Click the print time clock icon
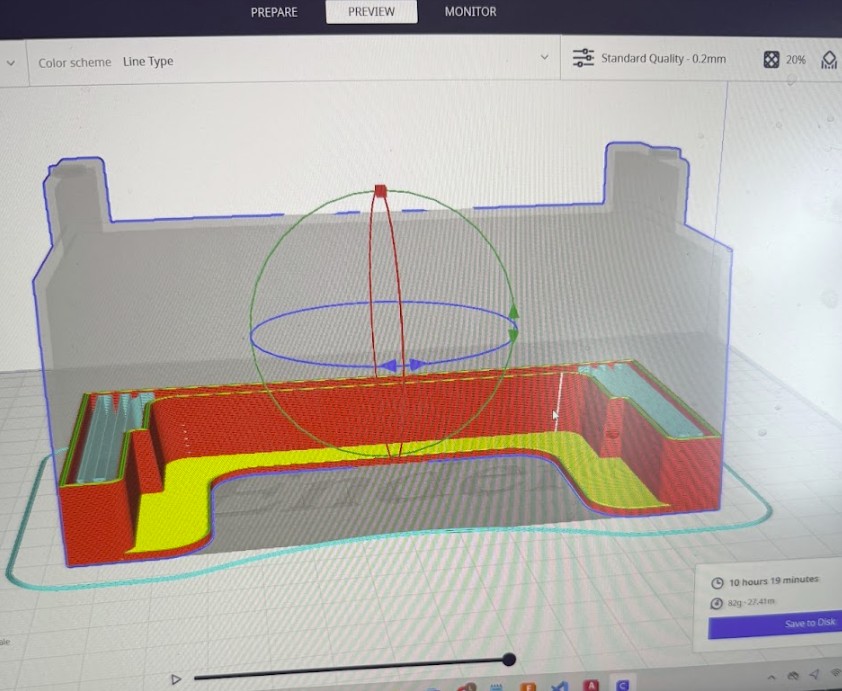842x691 pixels. pyautogui.click(x=717, y=583)
